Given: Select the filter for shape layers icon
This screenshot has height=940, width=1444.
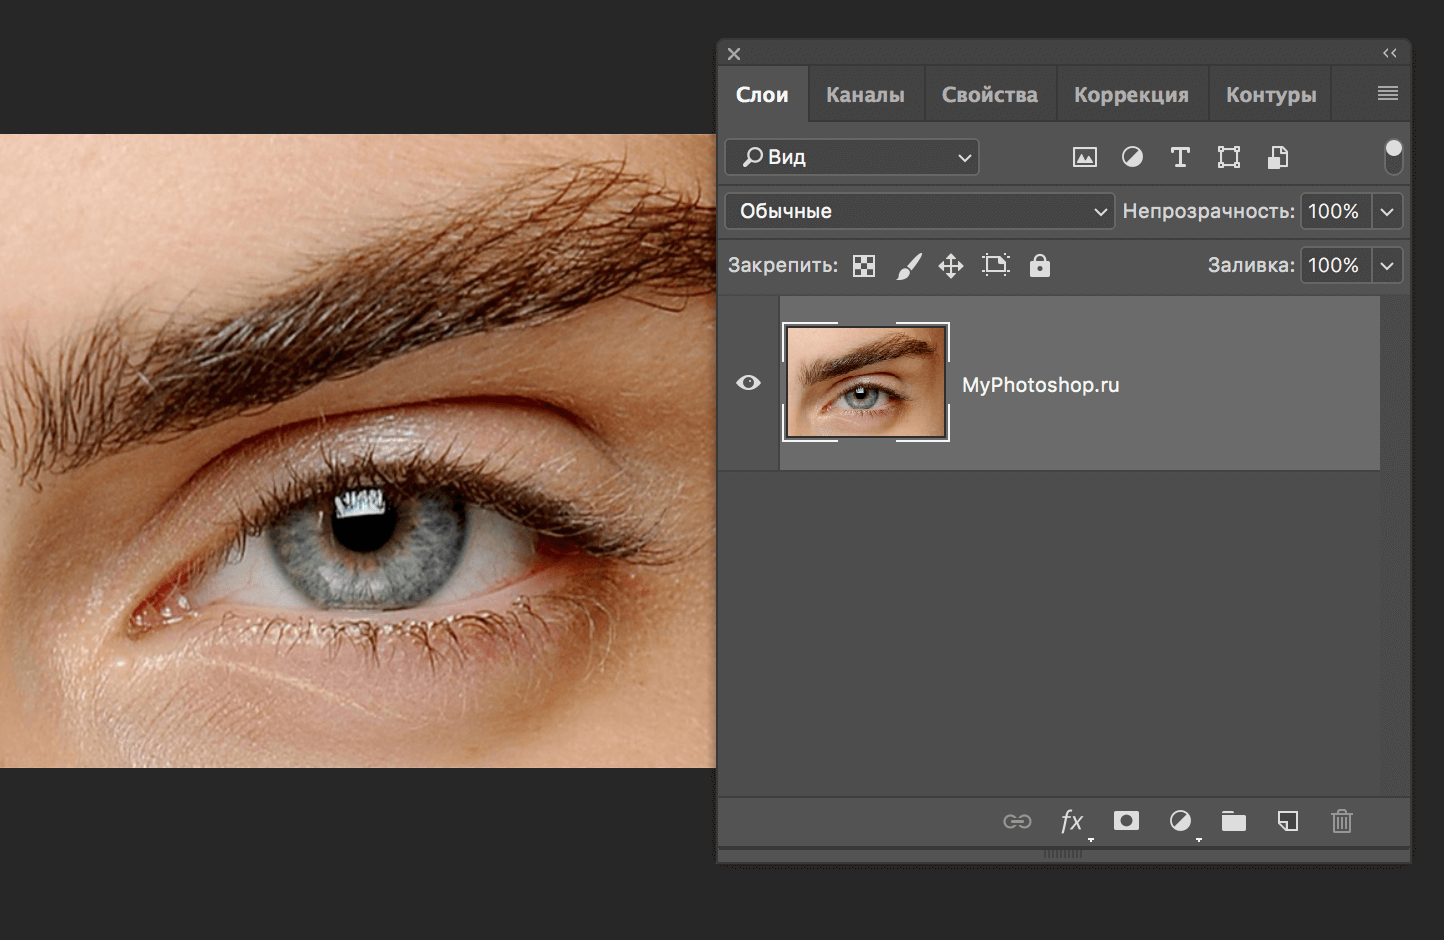Looking at the screenshot, I should click(x=1228, y=157).
